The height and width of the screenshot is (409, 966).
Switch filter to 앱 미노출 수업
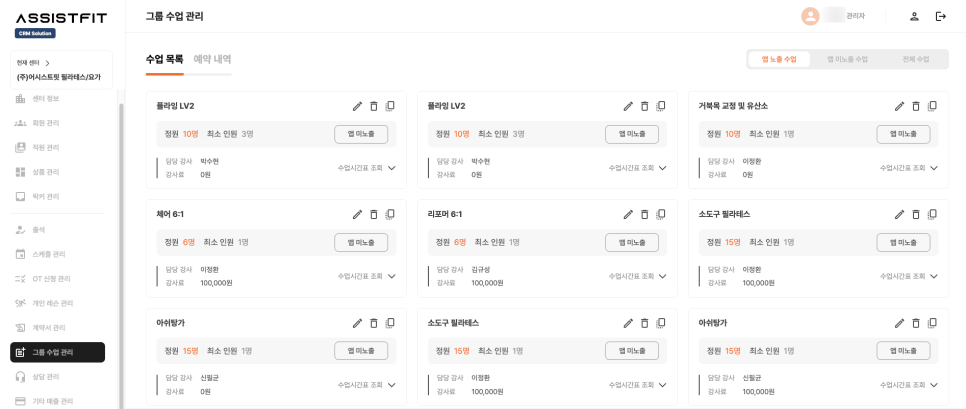(847, 59)
